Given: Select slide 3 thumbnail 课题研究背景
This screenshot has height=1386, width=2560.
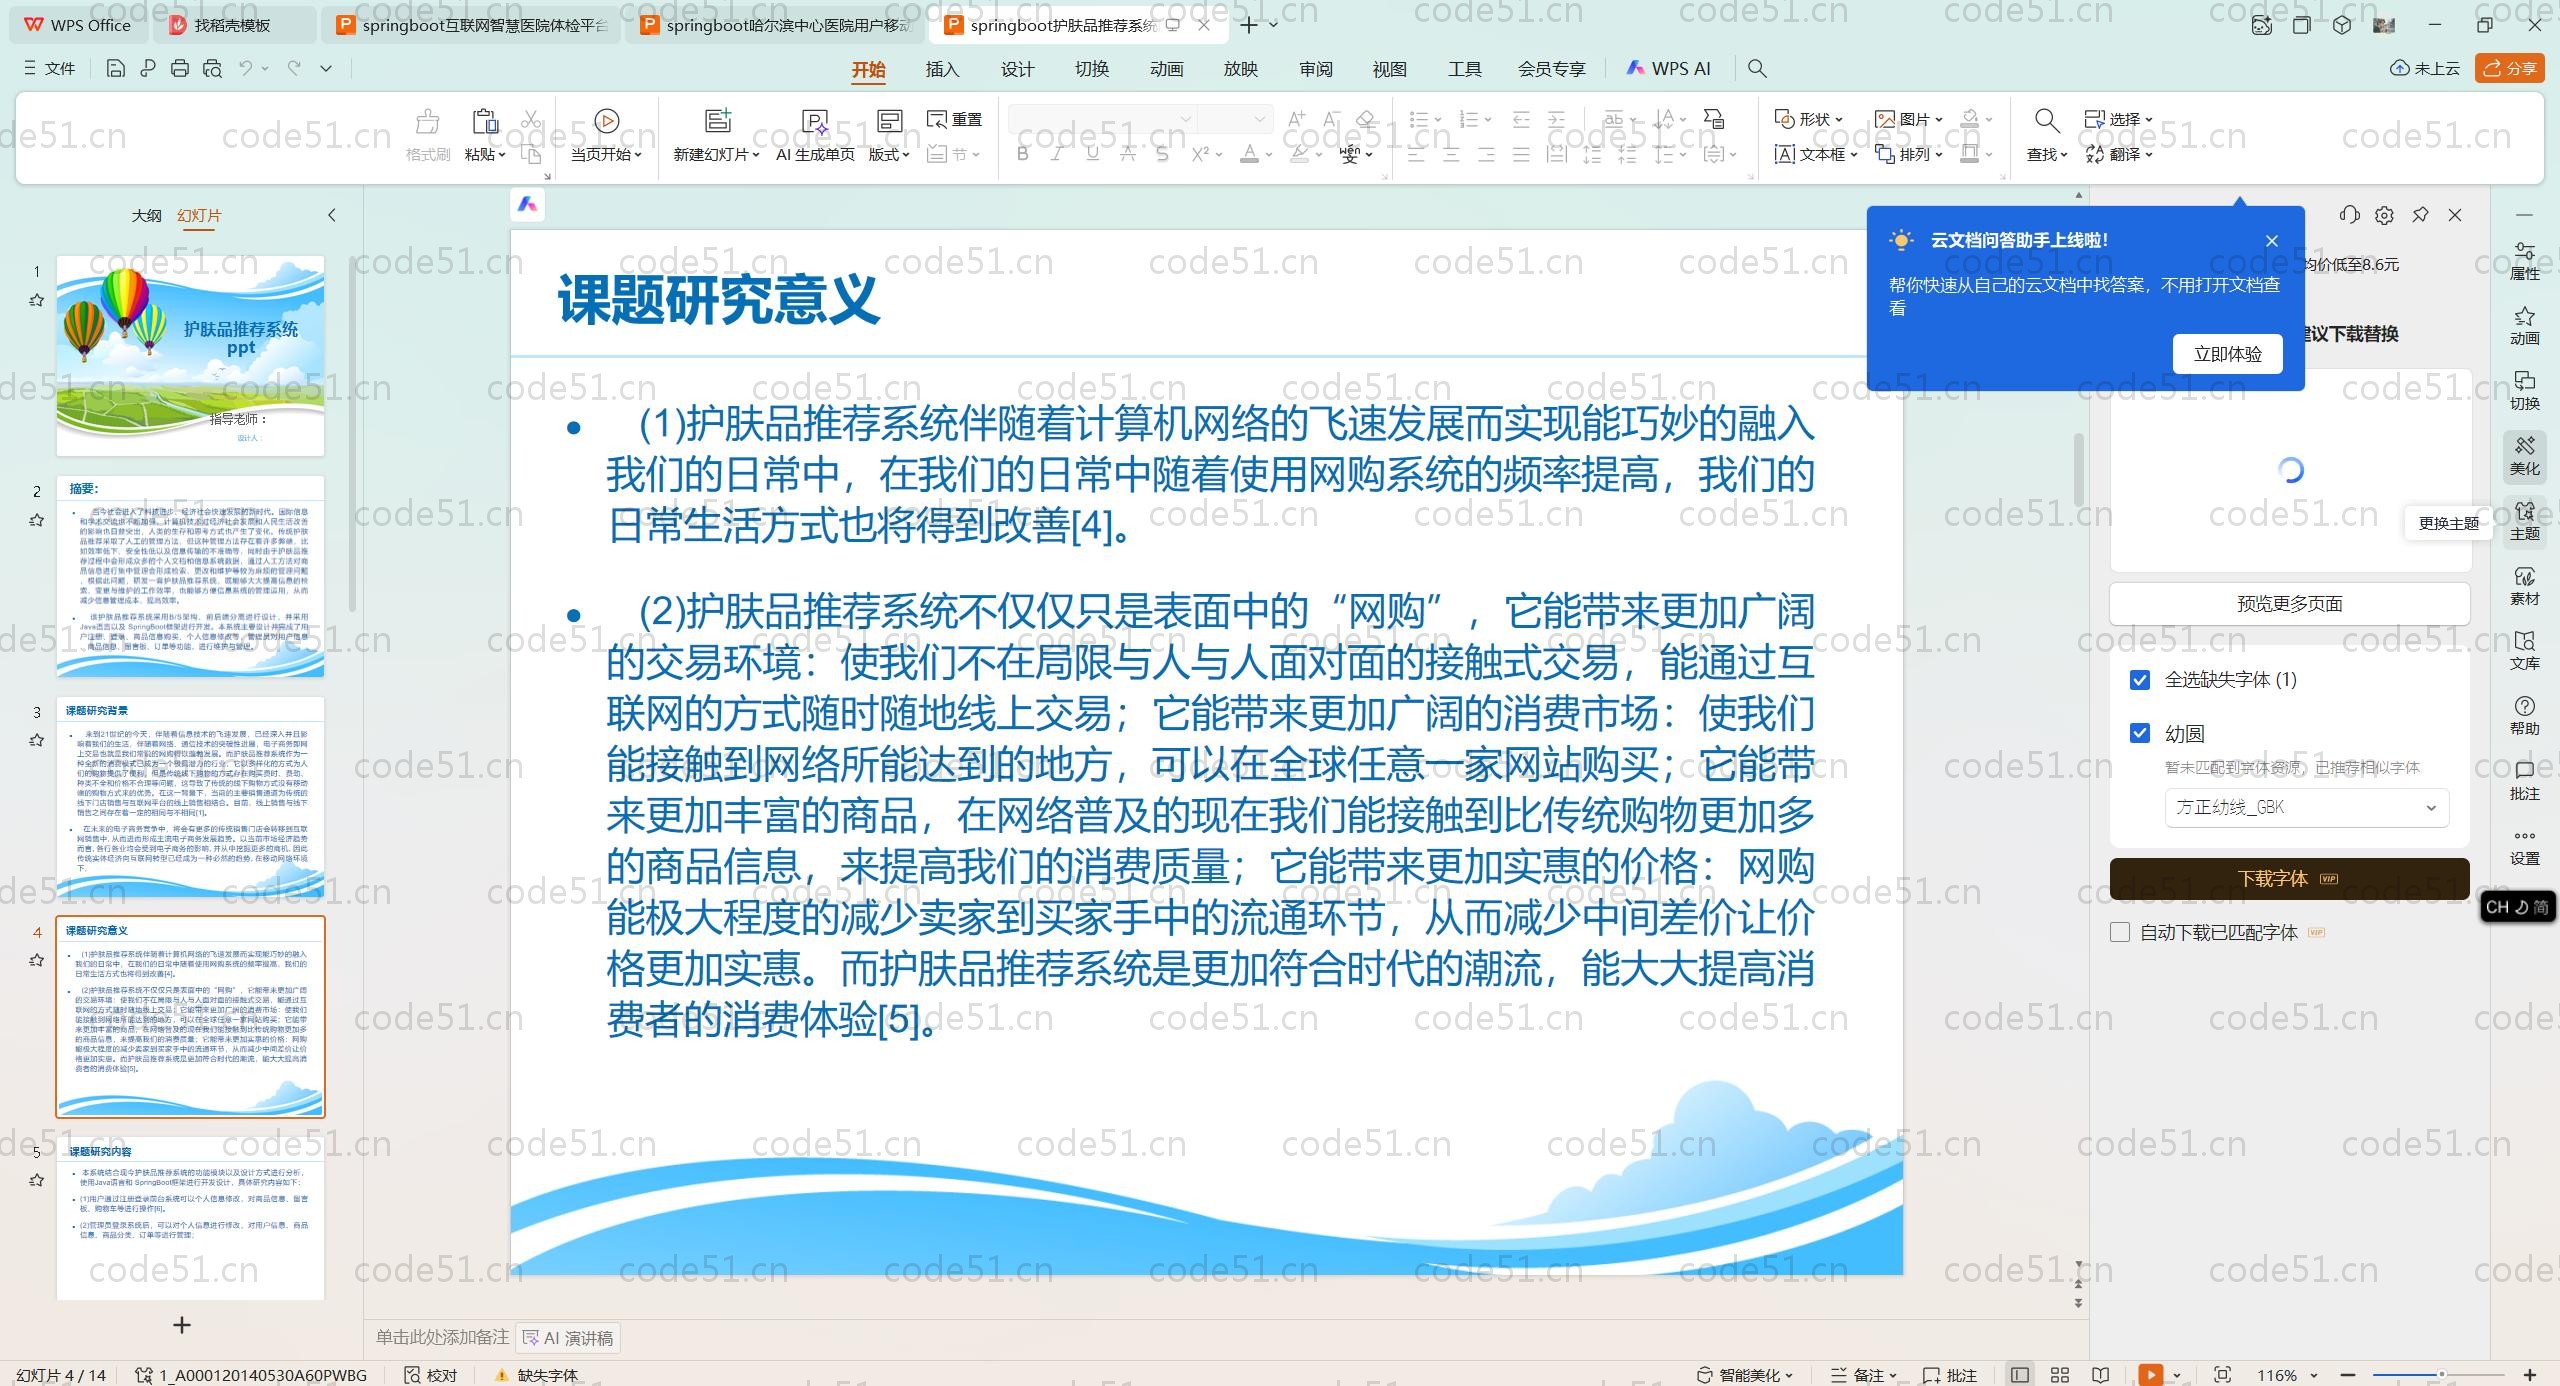Looking at the screenshot, I should (190, 797).
